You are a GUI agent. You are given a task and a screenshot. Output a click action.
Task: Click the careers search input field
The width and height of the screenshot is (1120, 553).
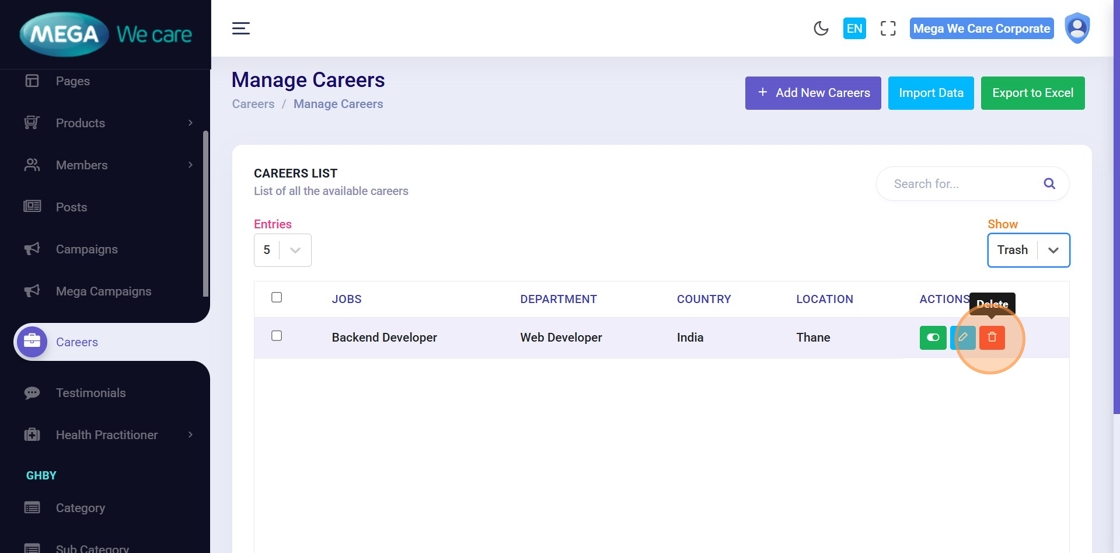click(x=960, y=184)
